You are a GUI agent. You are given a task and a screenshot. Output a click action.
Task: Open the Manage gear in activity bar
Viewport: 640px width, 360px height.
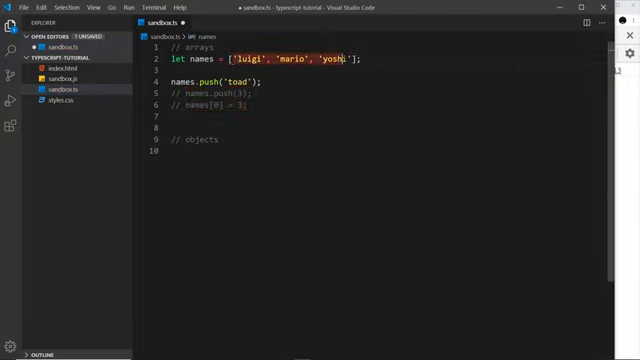coord(10,347)
